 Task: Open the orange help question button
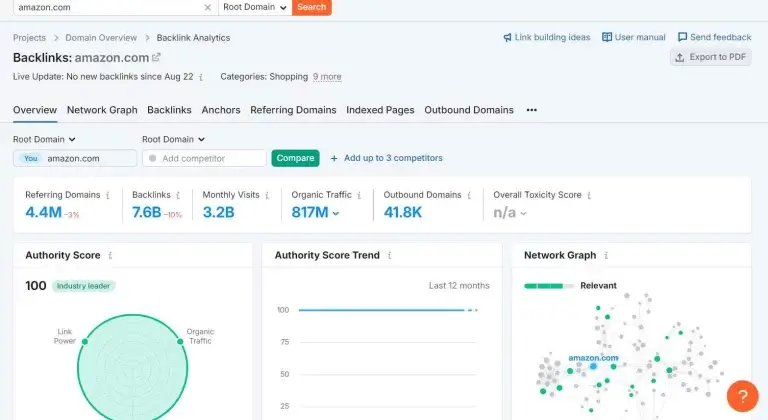(743, 396)
